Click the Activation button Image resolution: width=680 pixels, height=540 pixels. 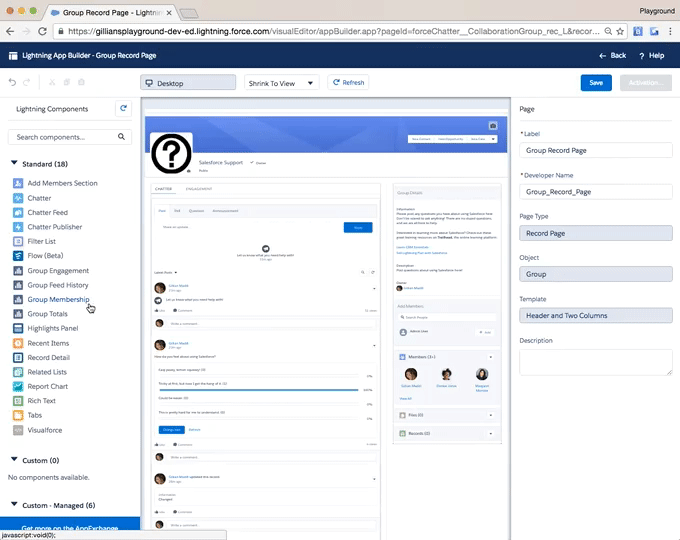click(x=646, y=82)
